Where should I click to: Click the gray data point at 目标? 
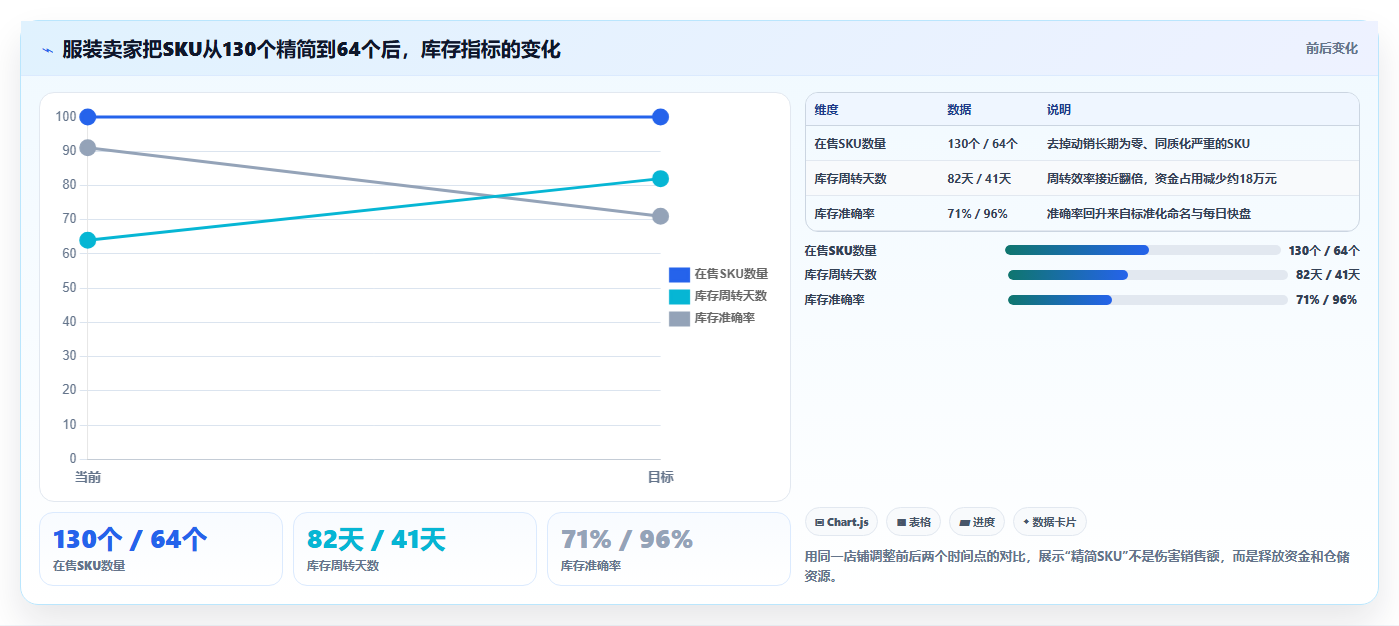(x=660, y=216)
